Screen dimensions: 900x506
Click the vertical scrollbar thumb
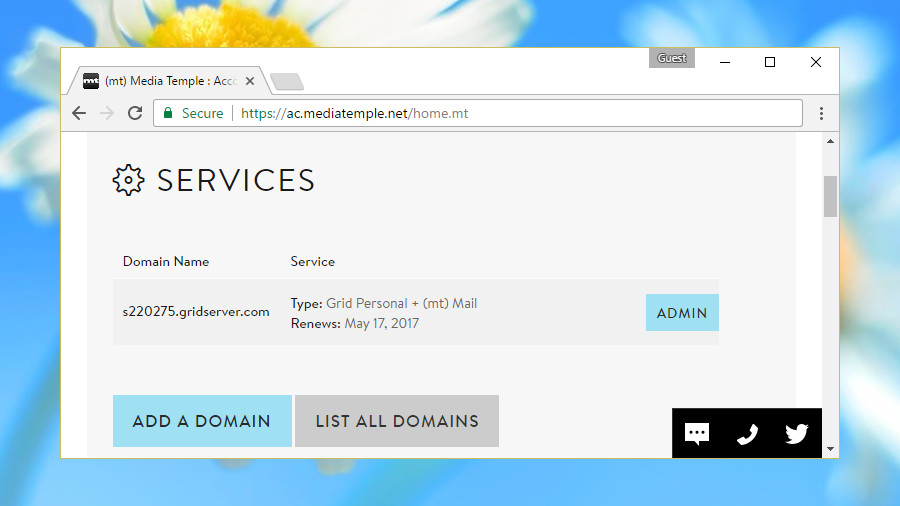click(x=830, y=197)
